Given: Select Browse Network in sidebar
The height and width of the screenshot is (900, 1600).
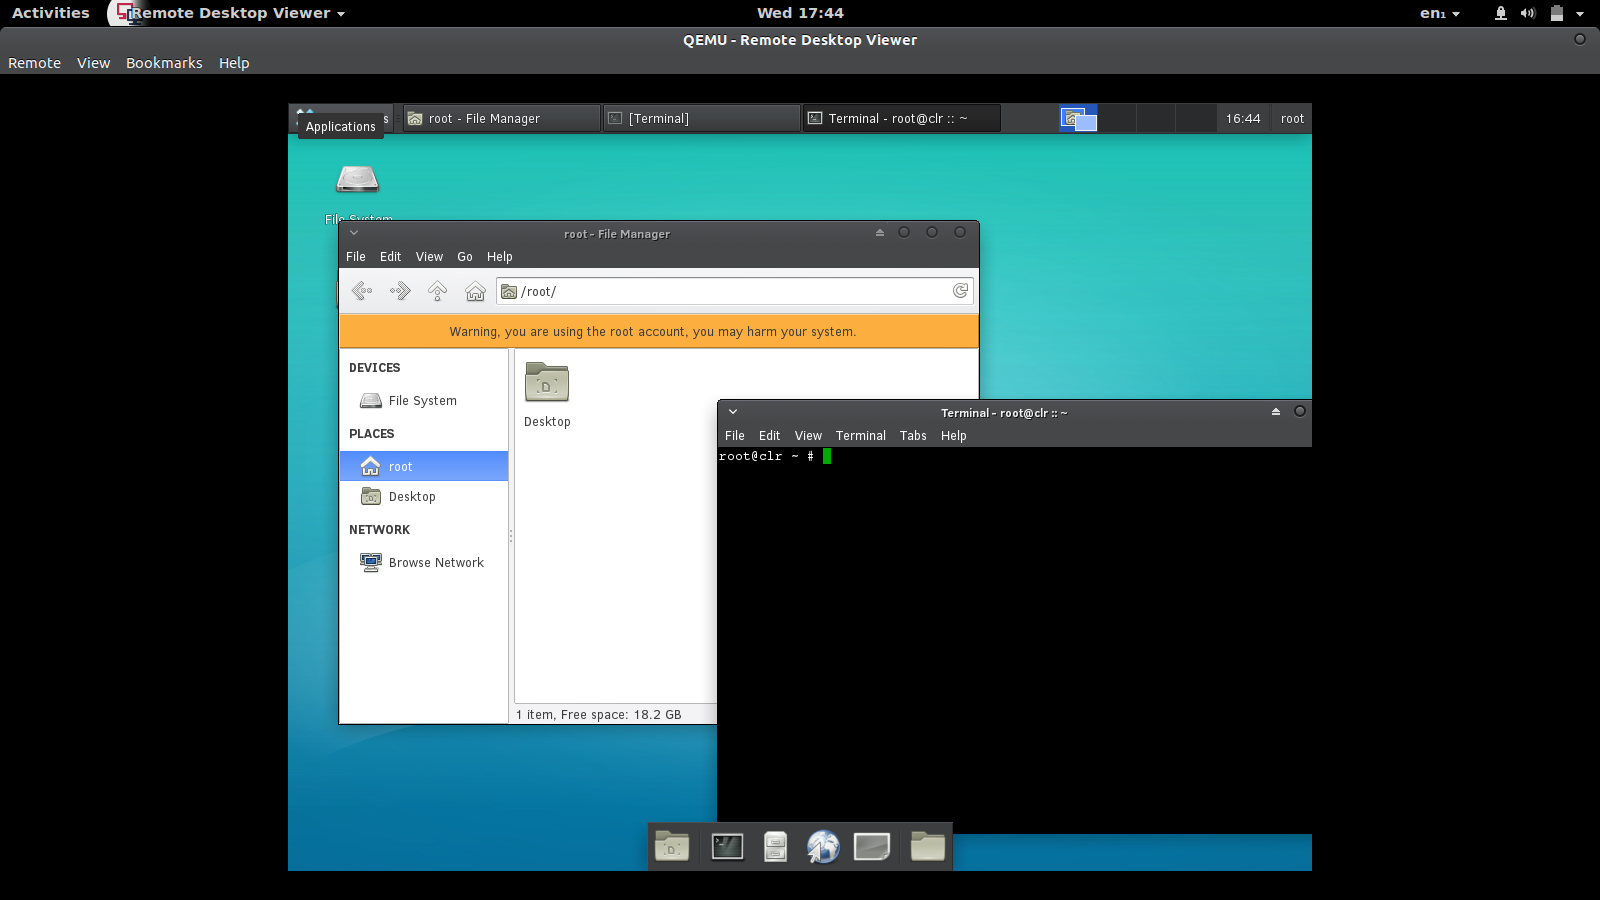Looking at the screenshot, I should click(x=423, y=563).
